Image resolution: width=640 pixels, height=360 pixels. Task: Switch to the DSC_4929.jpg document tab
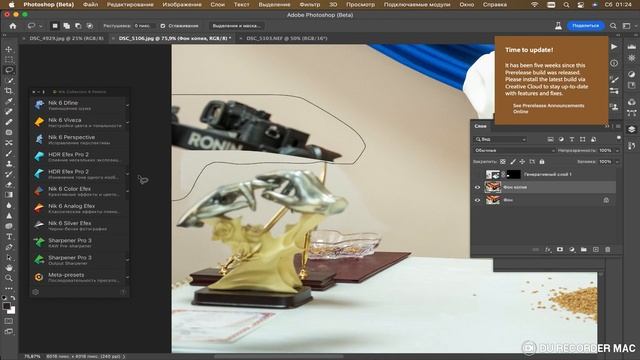pos(67,38)
